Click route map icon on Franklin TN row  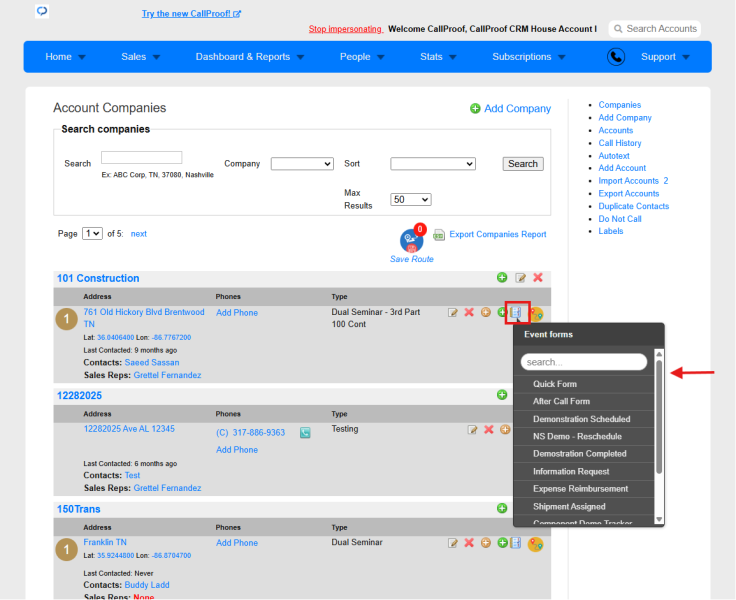coord(536,545)
